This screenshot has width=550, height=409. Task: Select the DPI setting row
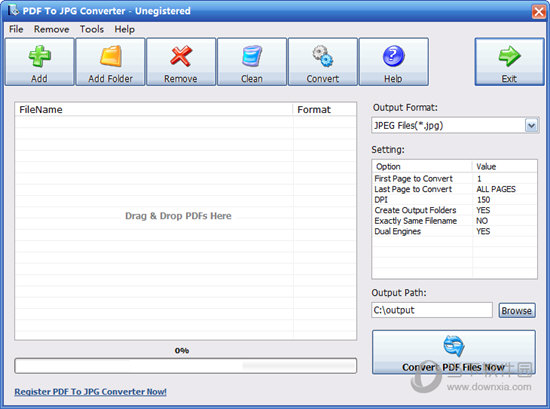click(454, 200)
